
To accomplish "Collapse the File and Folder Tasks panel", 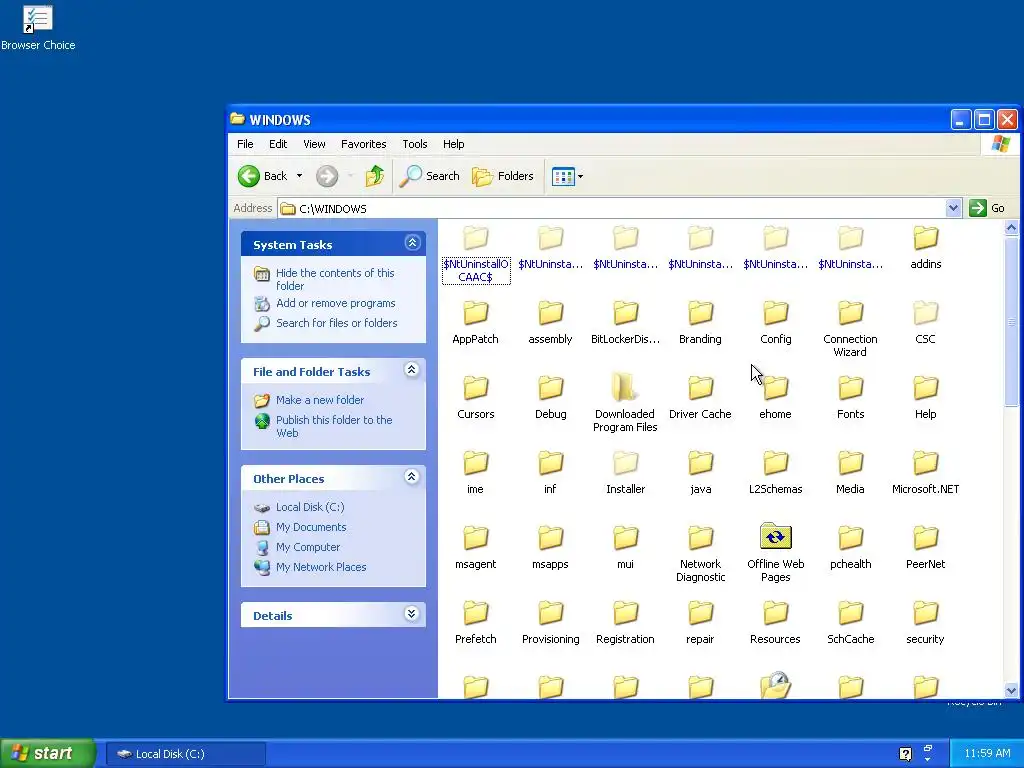I will [411, 370].
